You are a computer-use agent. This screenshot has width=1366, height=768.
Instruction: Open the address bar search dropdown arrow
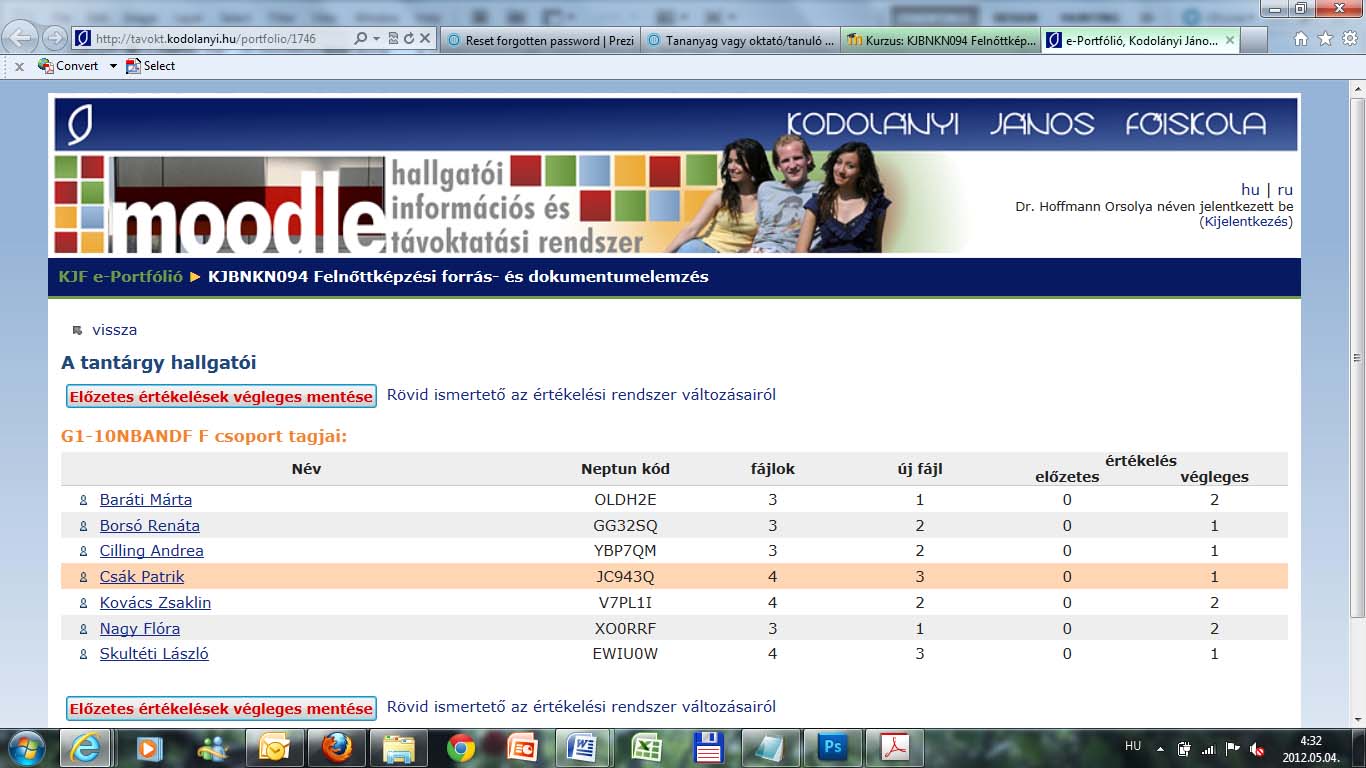[376, 39]
